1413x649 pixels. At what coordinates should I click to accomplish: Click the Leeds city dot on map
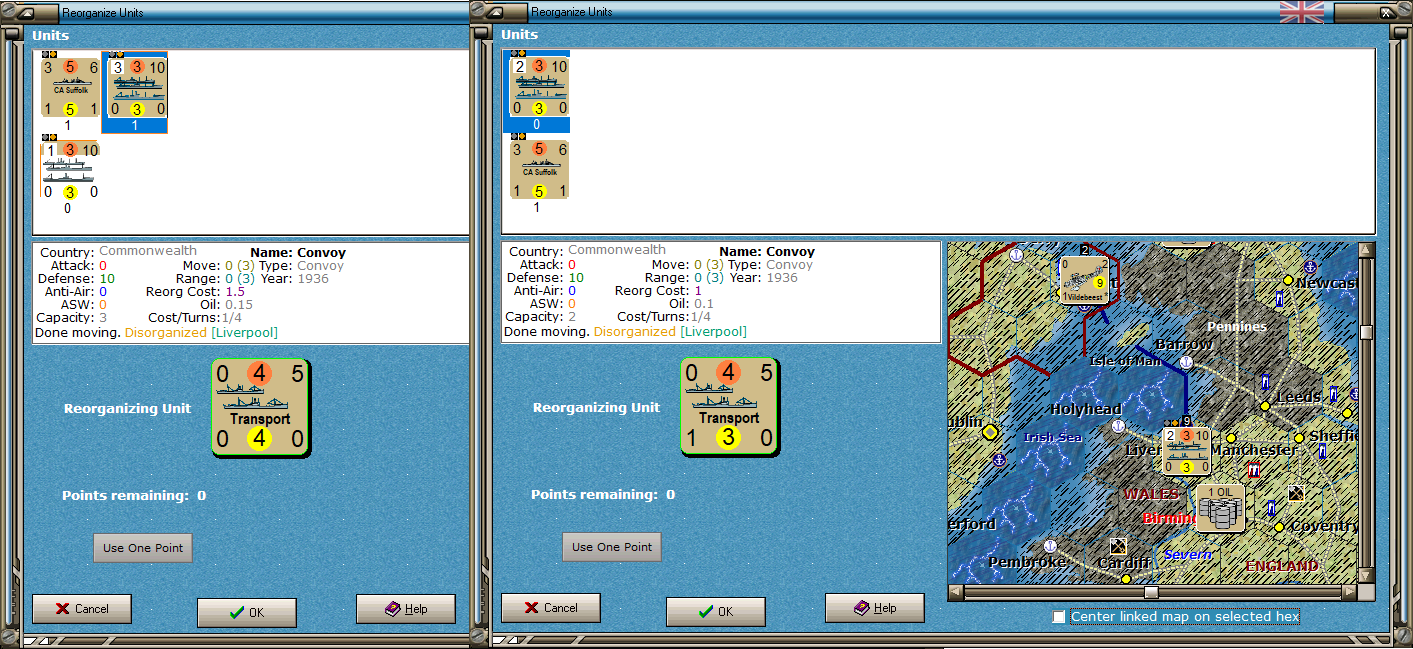[1265, 405]
